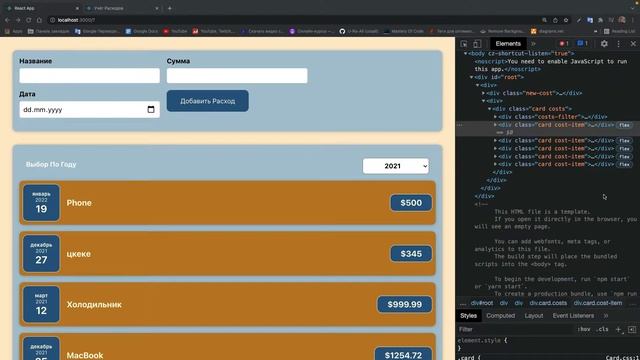The width and height of the screenshot is (640, 360).
Task: Switch to the React App browser tab
Action: pos(42,8)
